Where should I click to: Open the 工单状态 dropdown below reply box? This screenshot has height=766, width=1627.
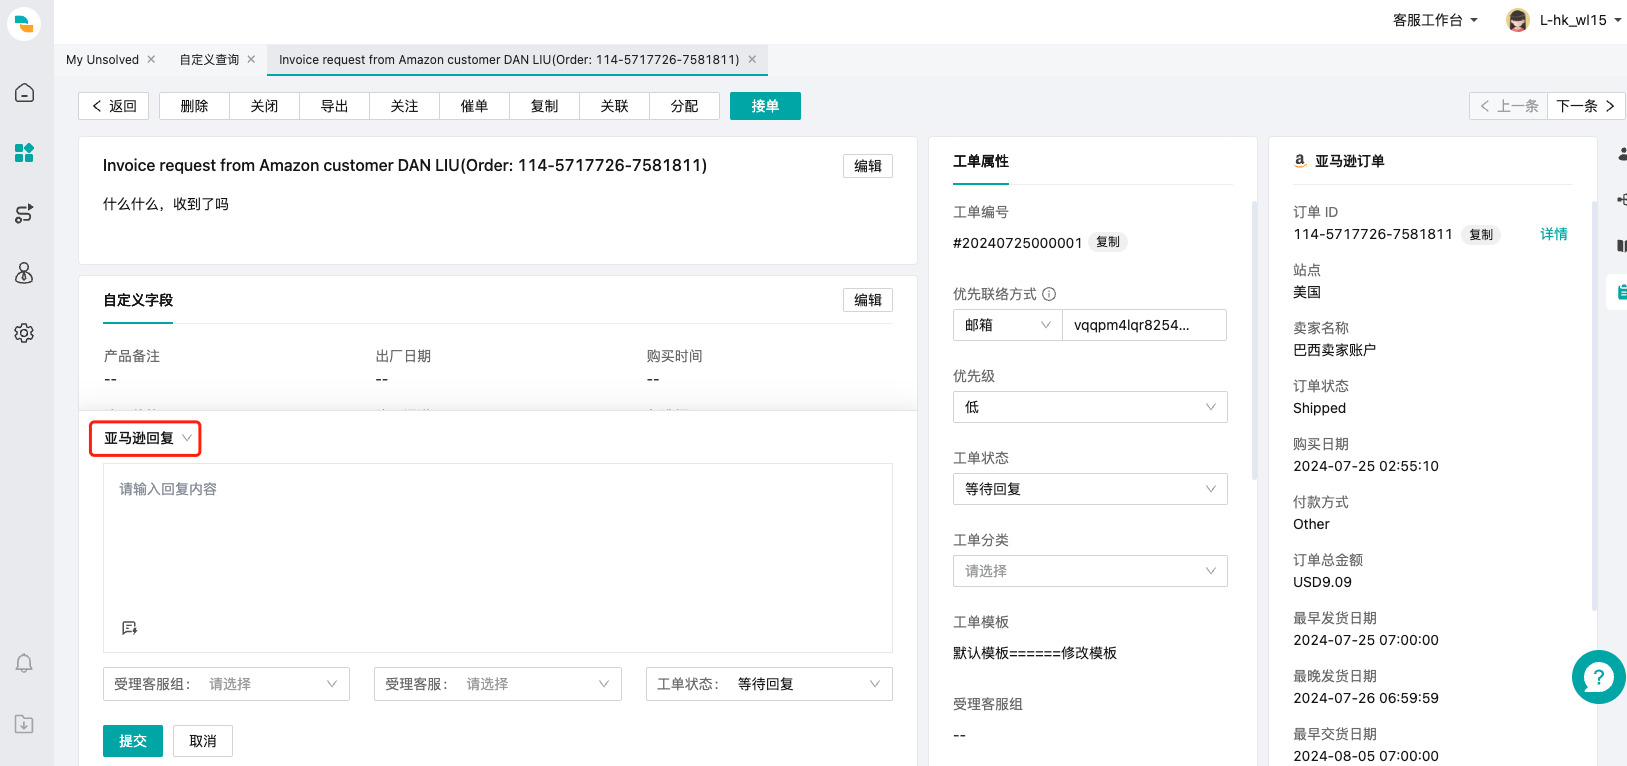(769, 684)
